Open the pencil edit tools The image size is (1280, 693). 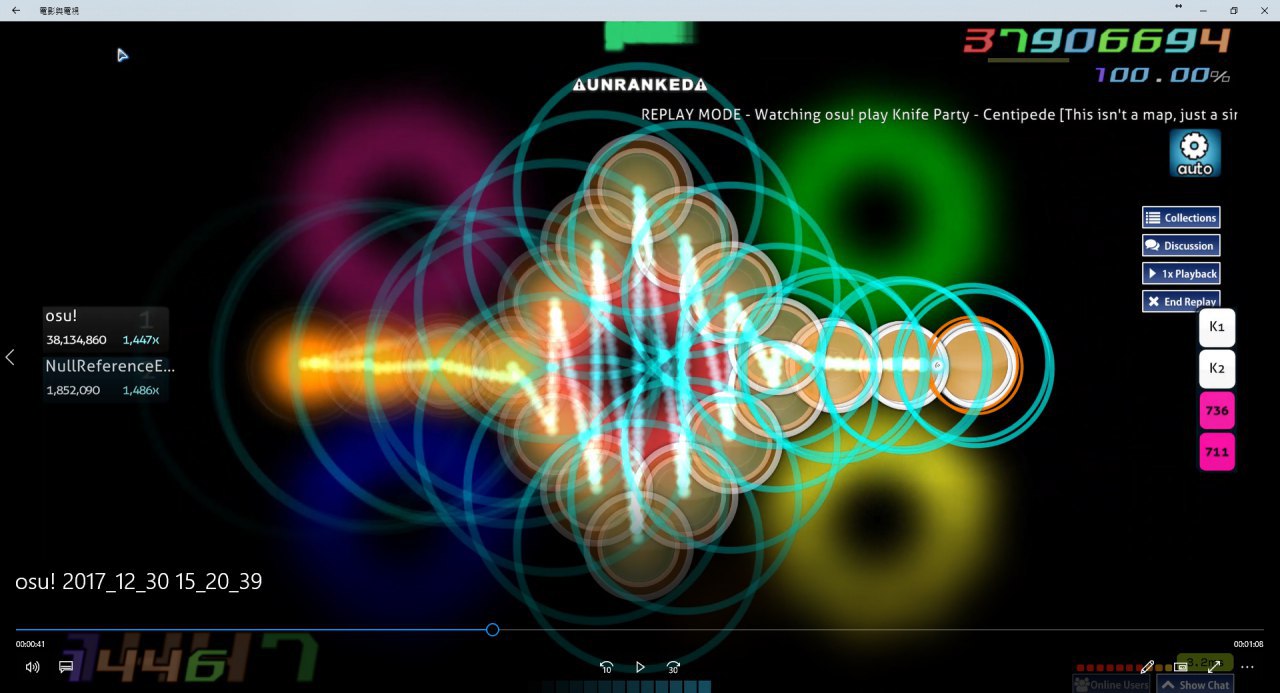pyautogui.click(x=1148, y=667)
